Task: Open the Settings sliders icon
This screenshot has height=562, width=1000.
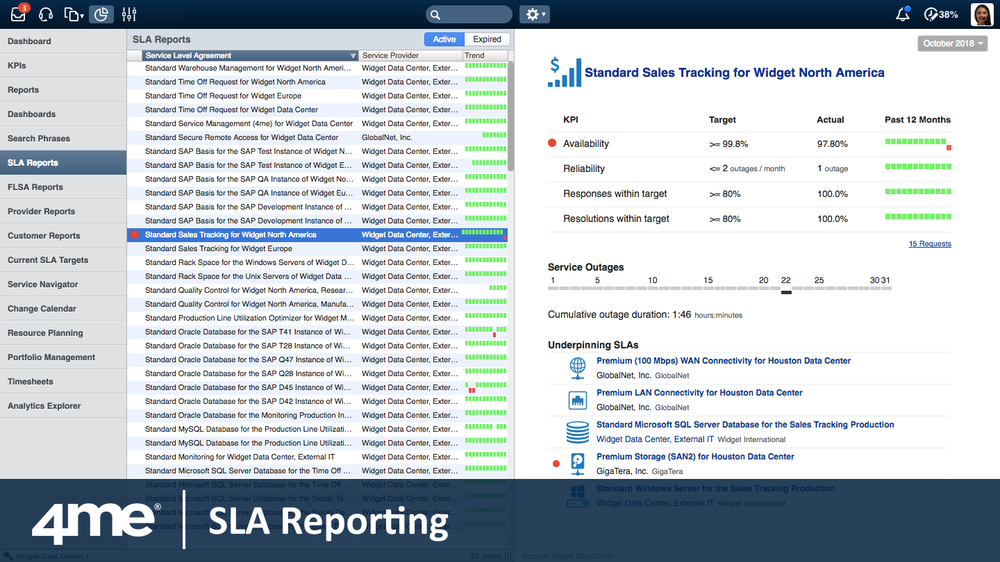Action: coord(129,14)
